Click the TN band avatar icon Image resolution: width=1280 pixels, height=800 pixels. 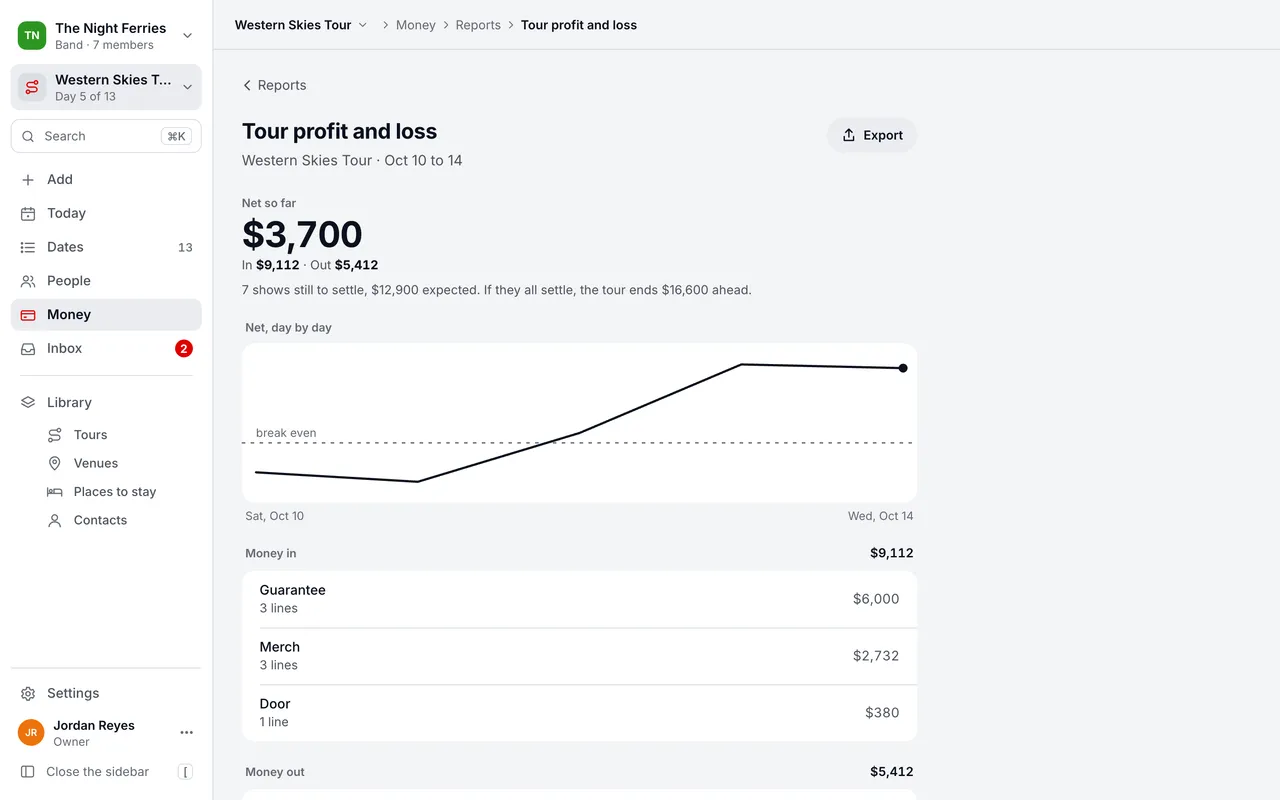[32, 35]
